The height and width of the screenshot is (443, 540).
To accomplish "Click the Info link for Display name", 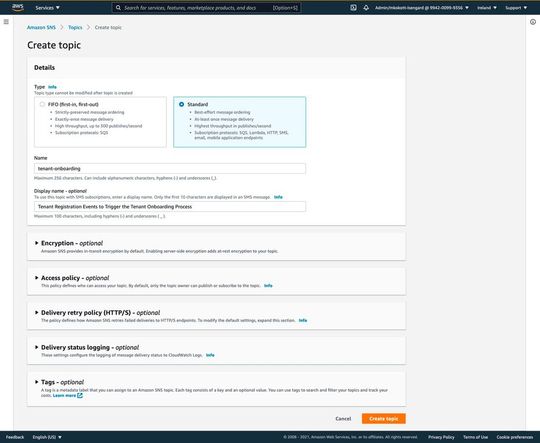I will click(x=278, y=197).
